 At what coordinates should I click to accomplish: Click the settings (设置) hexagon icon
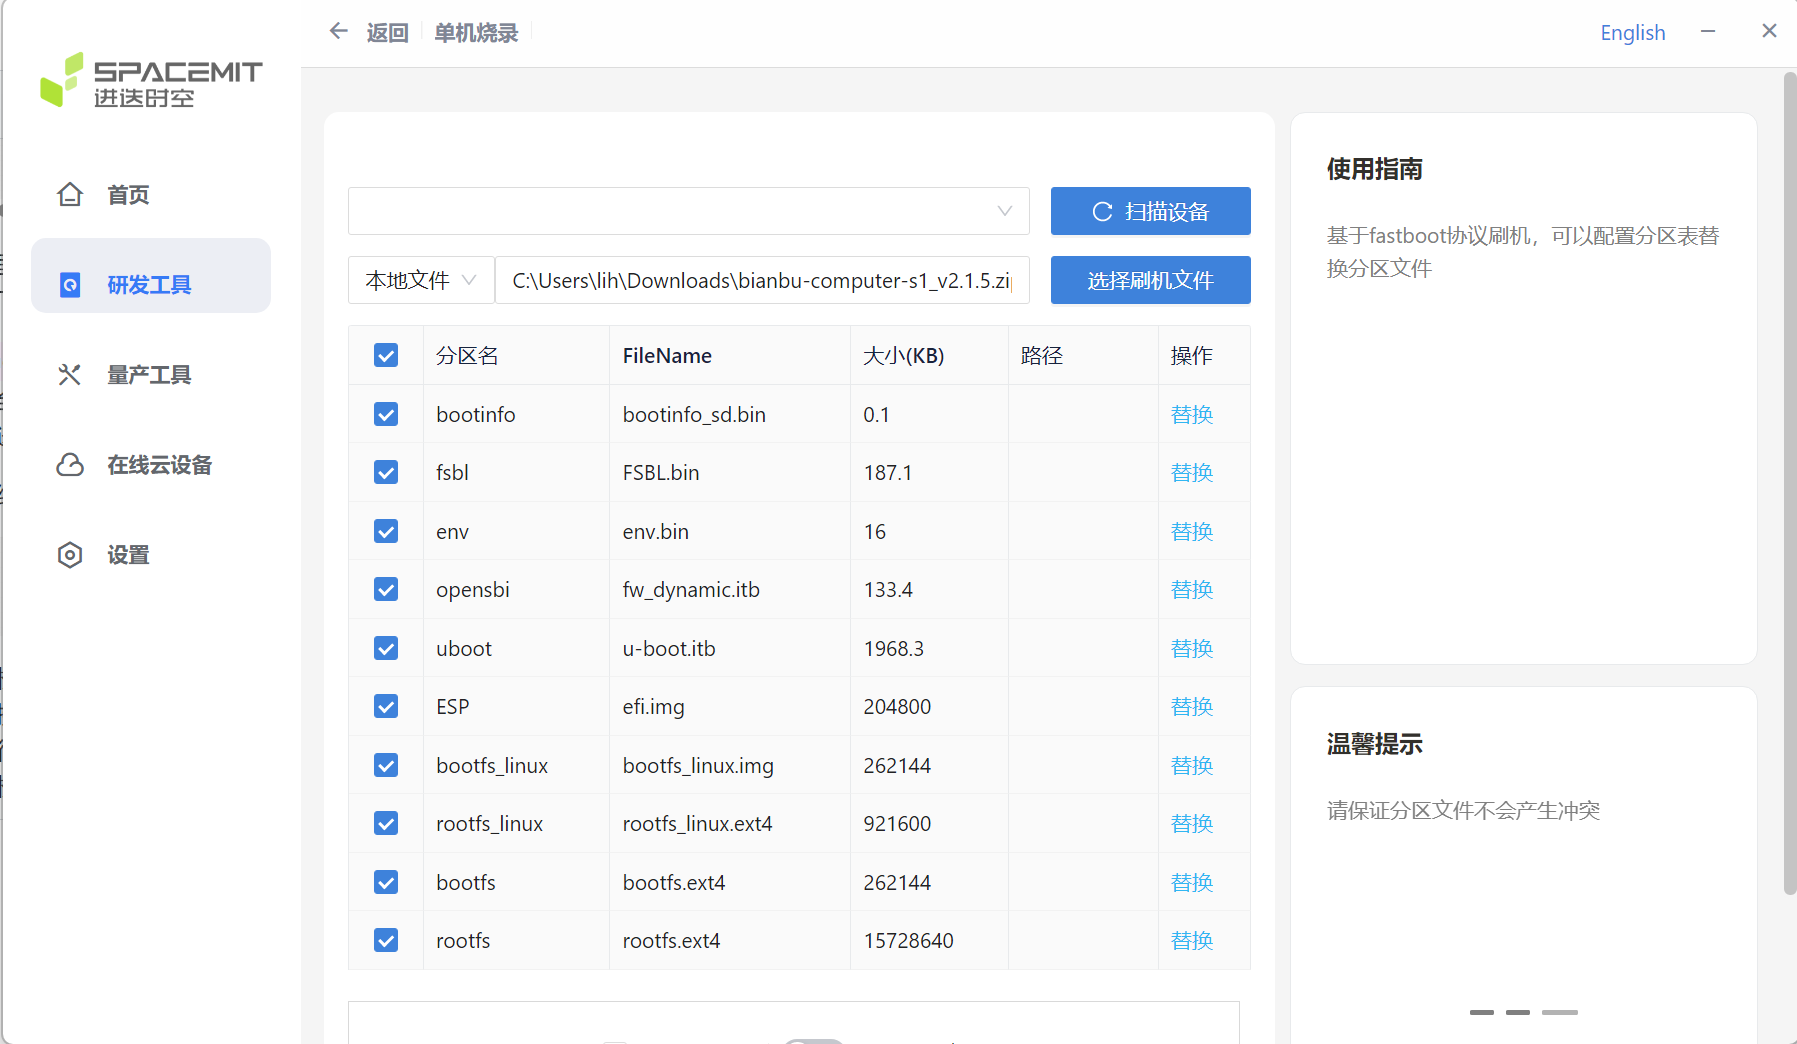[70, 555]
